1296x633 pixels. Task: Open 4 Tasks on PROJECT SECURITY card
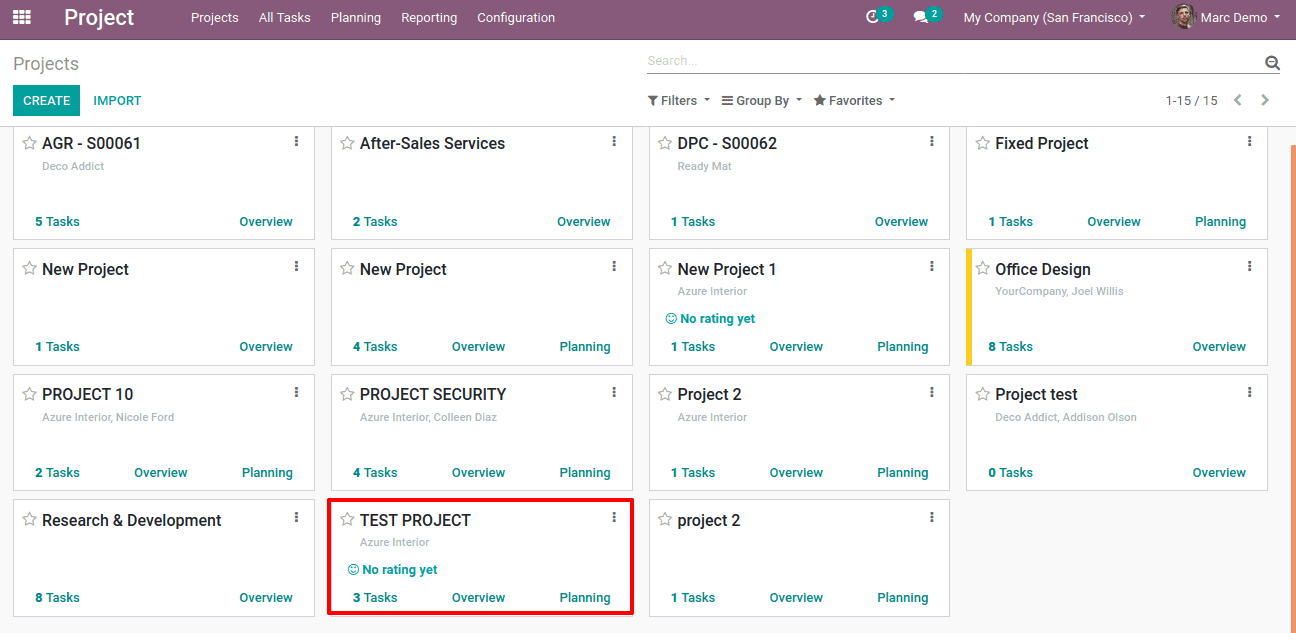pyautogui.click(x=375, y=473)
